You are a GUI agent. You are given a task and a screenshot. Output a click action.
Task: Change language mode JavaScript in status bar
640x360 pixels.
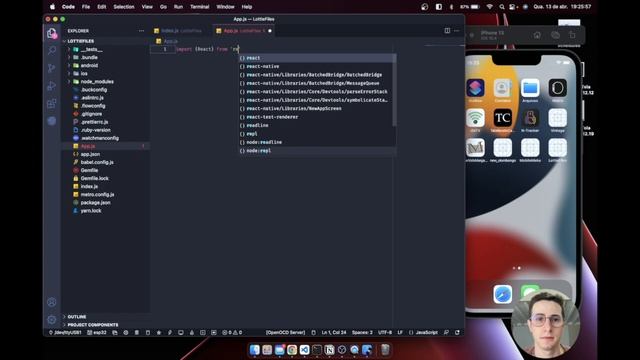pos(427,333)
